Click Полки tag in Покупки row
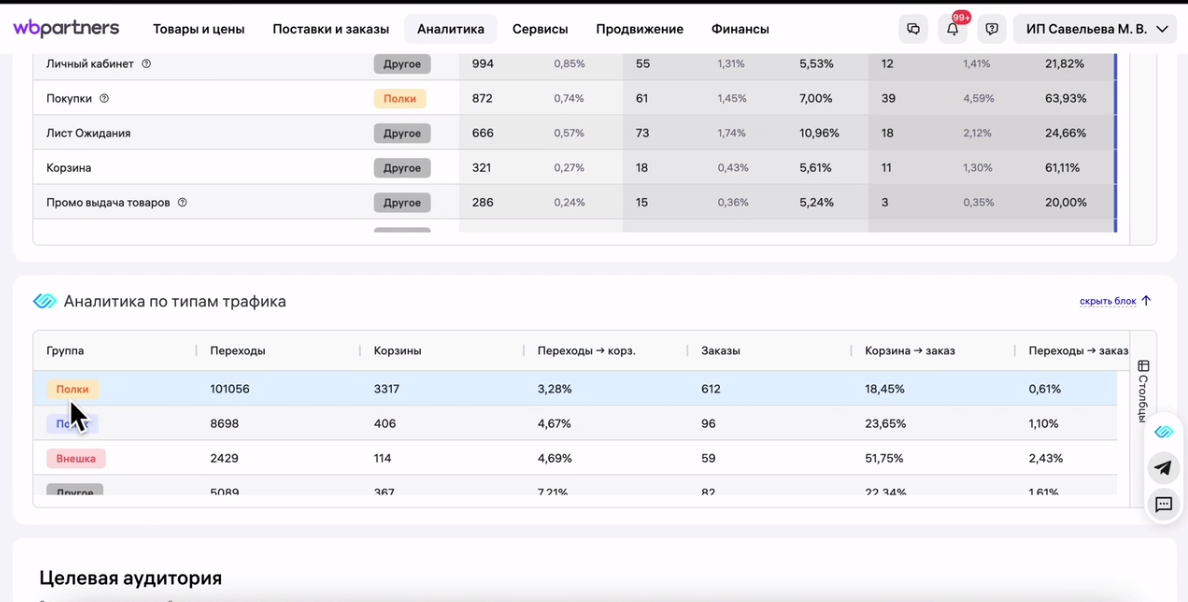Image resolution: width=1188 pixels, height=602 pixels. click(x=399, y=98)
